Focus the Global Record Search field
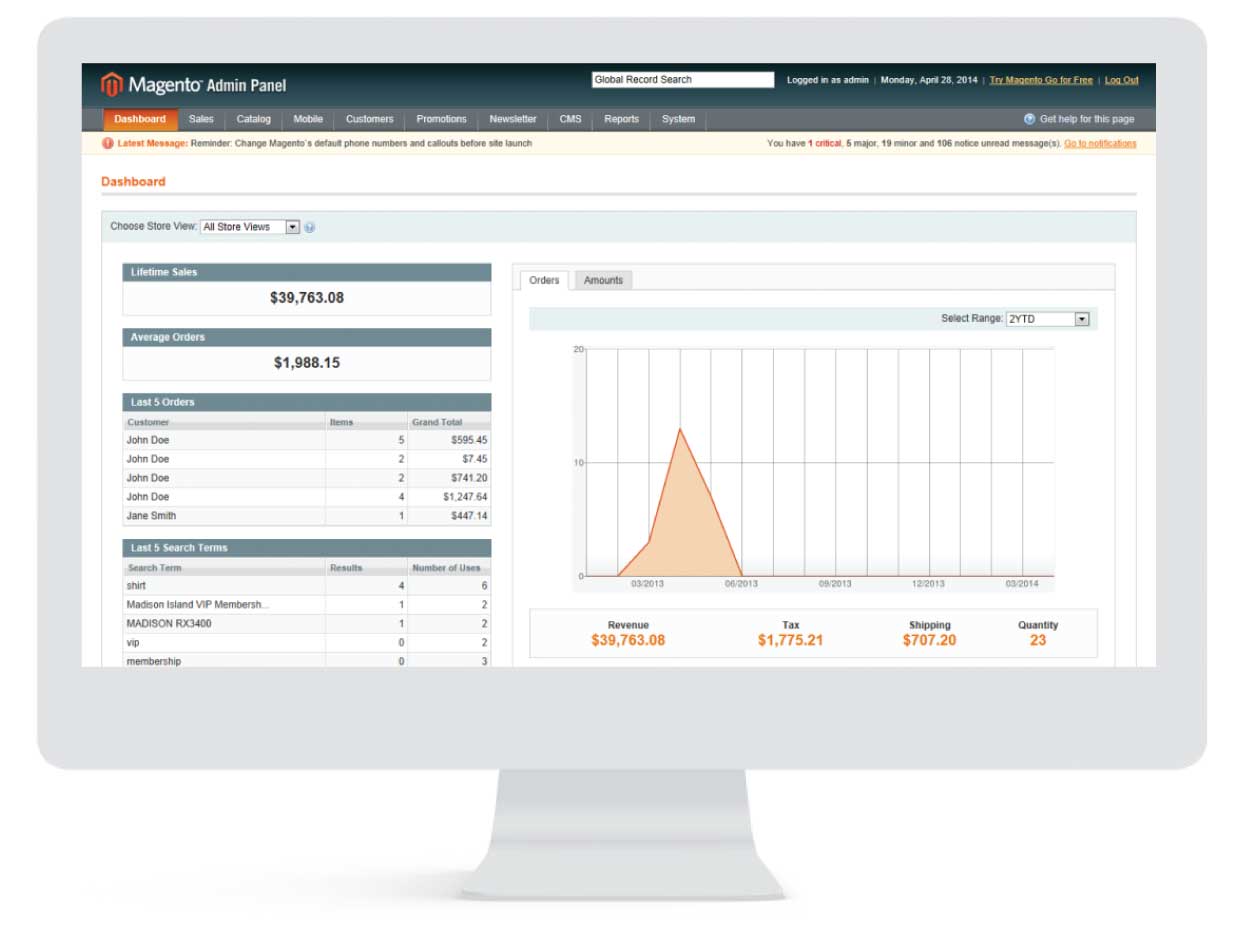 click(x=682, y=80)
